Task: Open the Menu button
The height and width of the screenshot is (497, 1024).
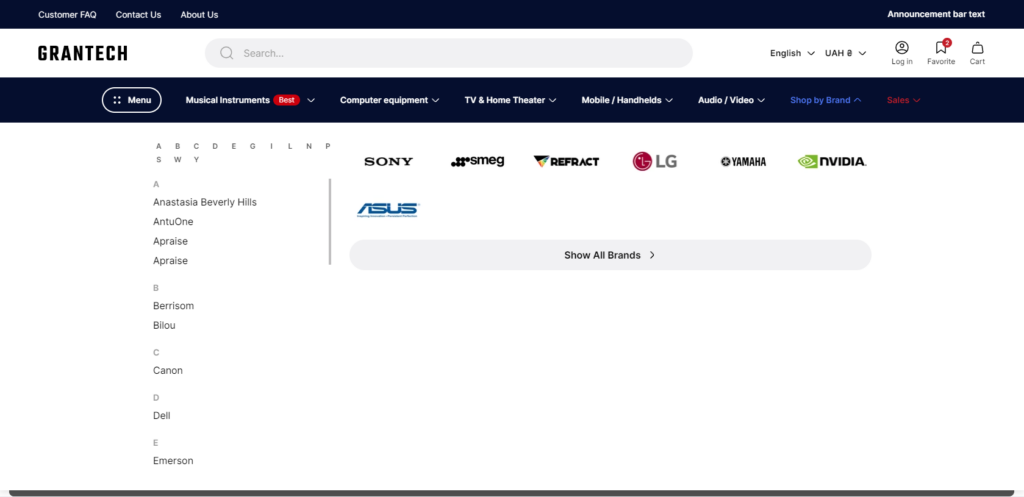Action: (131, 100)
